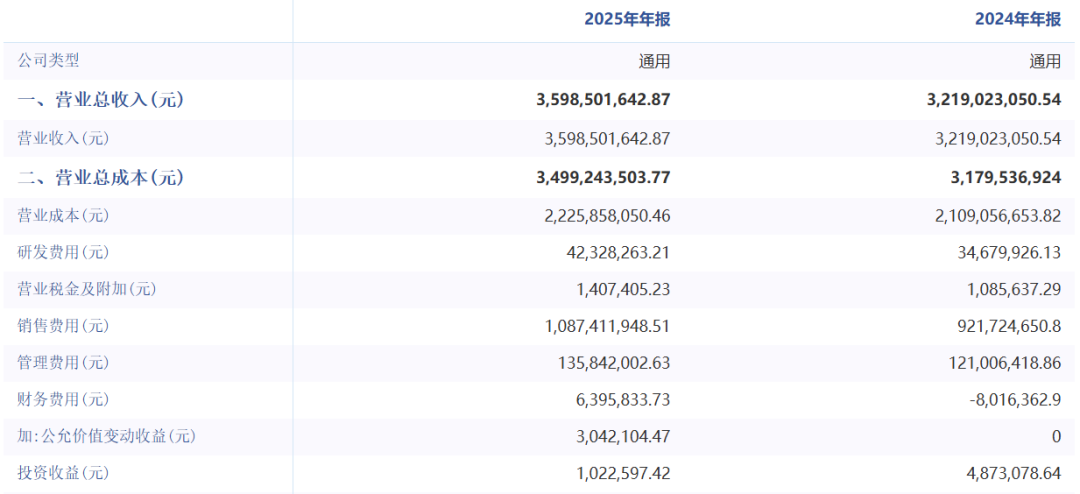Screen dimensions: 1080x494
Task: Click operating cost value 2,225,858,050.46
Action: pos(607,216)
